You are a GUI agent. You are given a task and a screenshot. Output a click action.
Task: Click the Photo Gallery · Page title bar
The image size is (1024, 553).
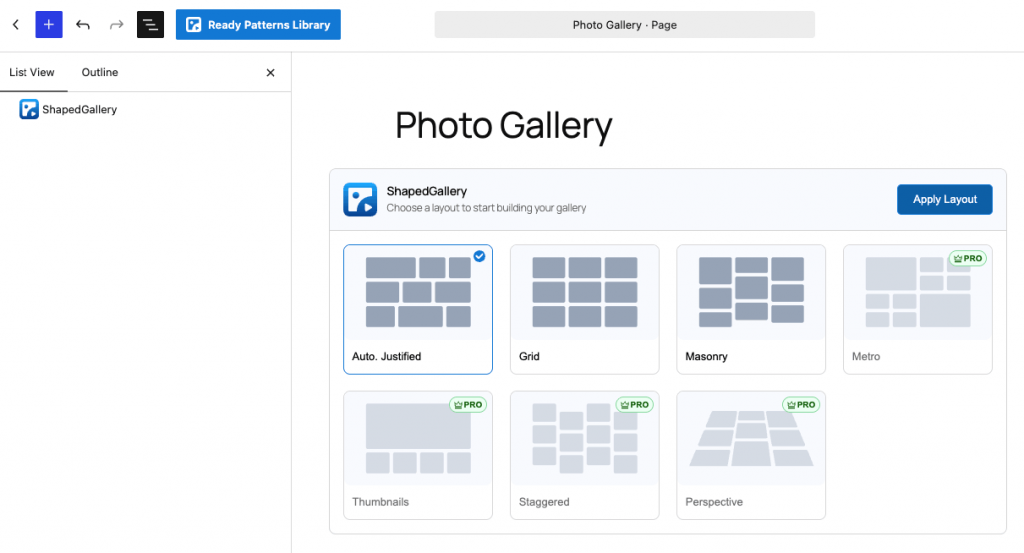tap(624, 25)
